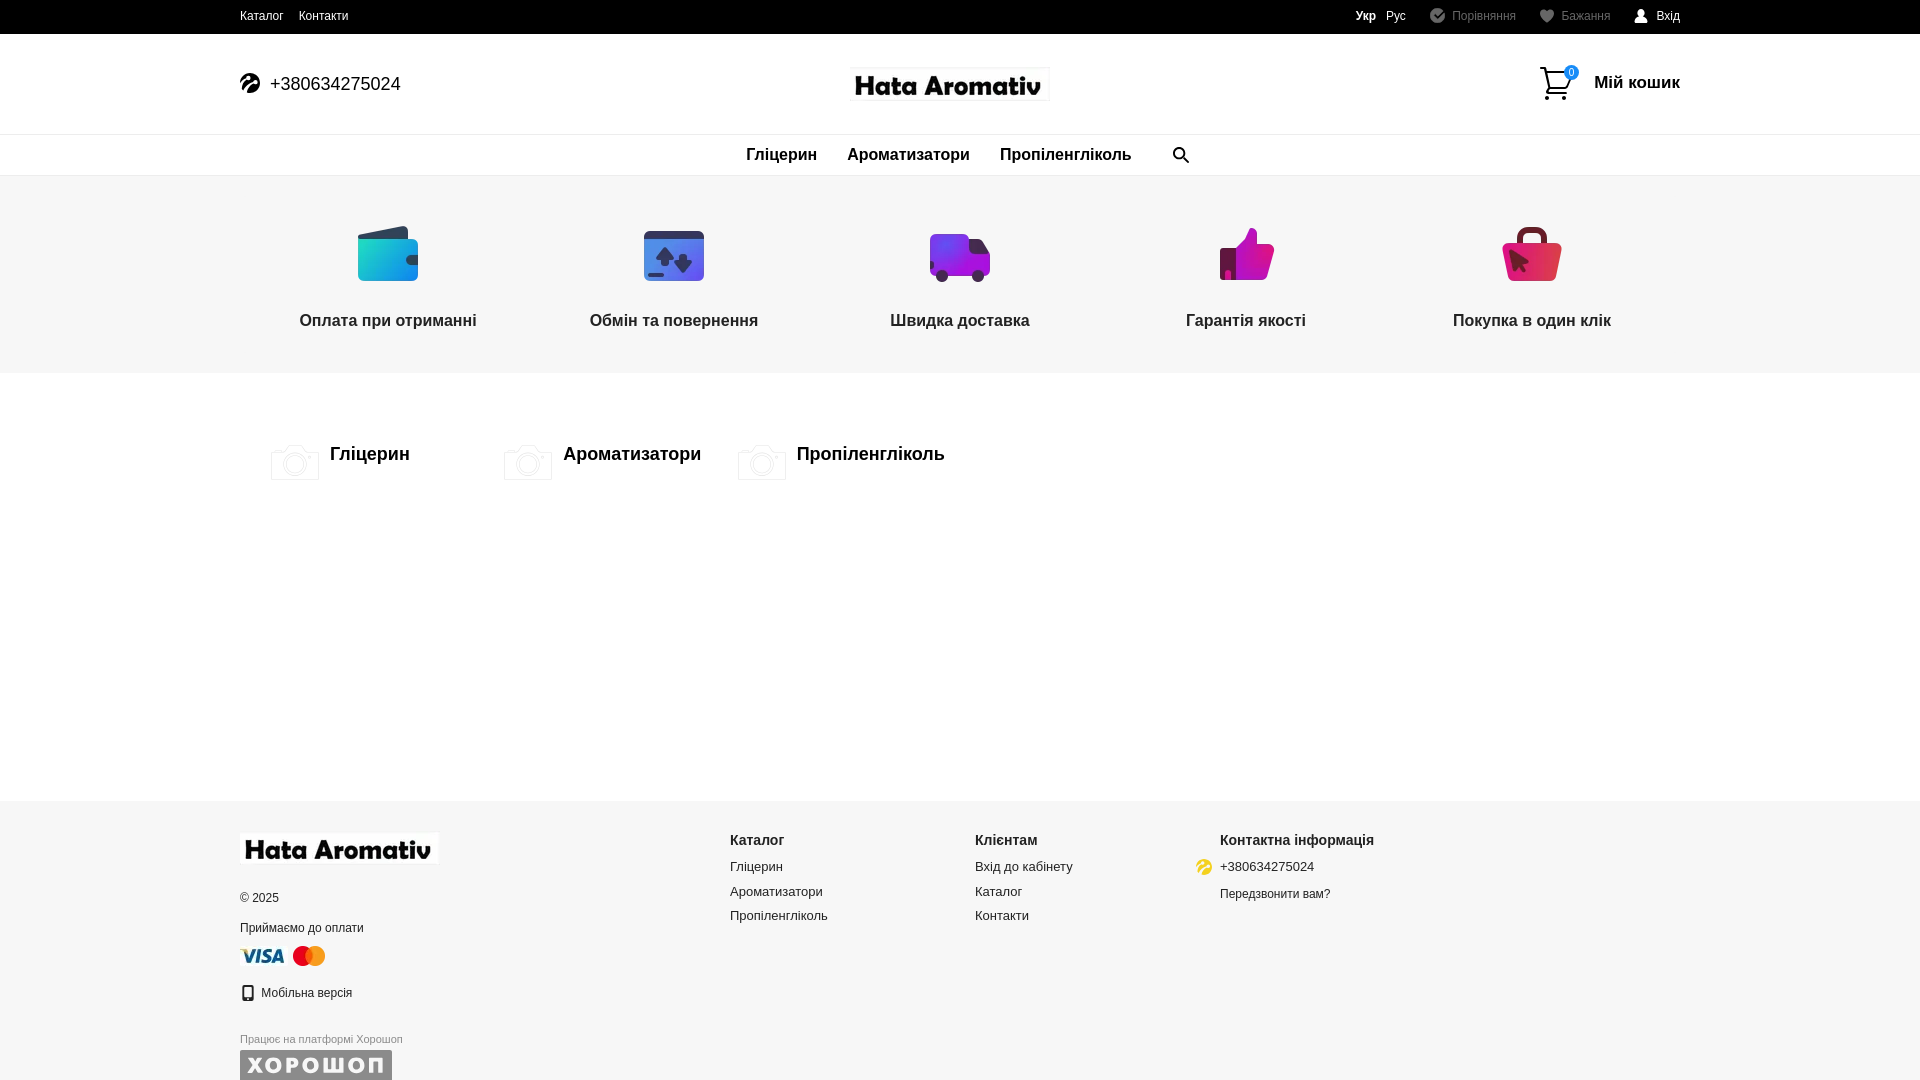The image size is (1920, 1080).
Task: Click the Каталог footer heading
Action: click(757, 840)
